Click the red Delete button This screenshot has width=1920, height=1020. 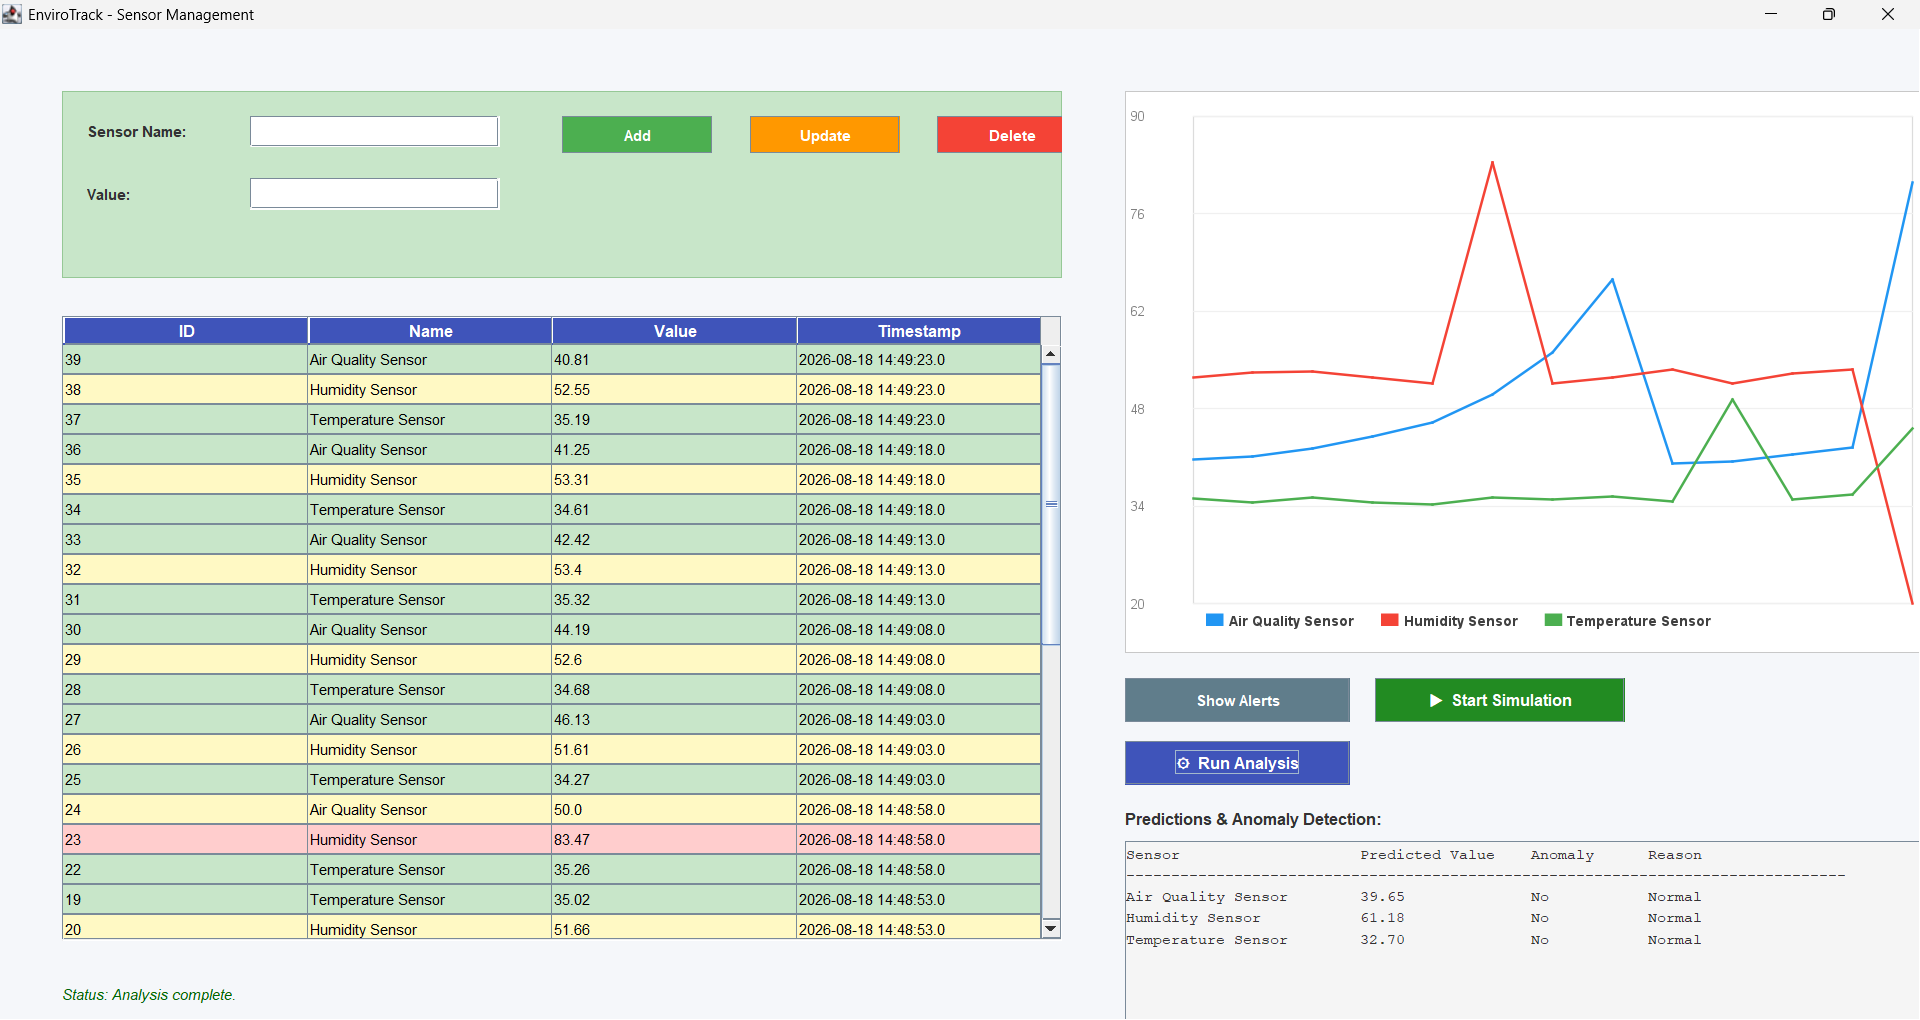click(x=999, y=135)
